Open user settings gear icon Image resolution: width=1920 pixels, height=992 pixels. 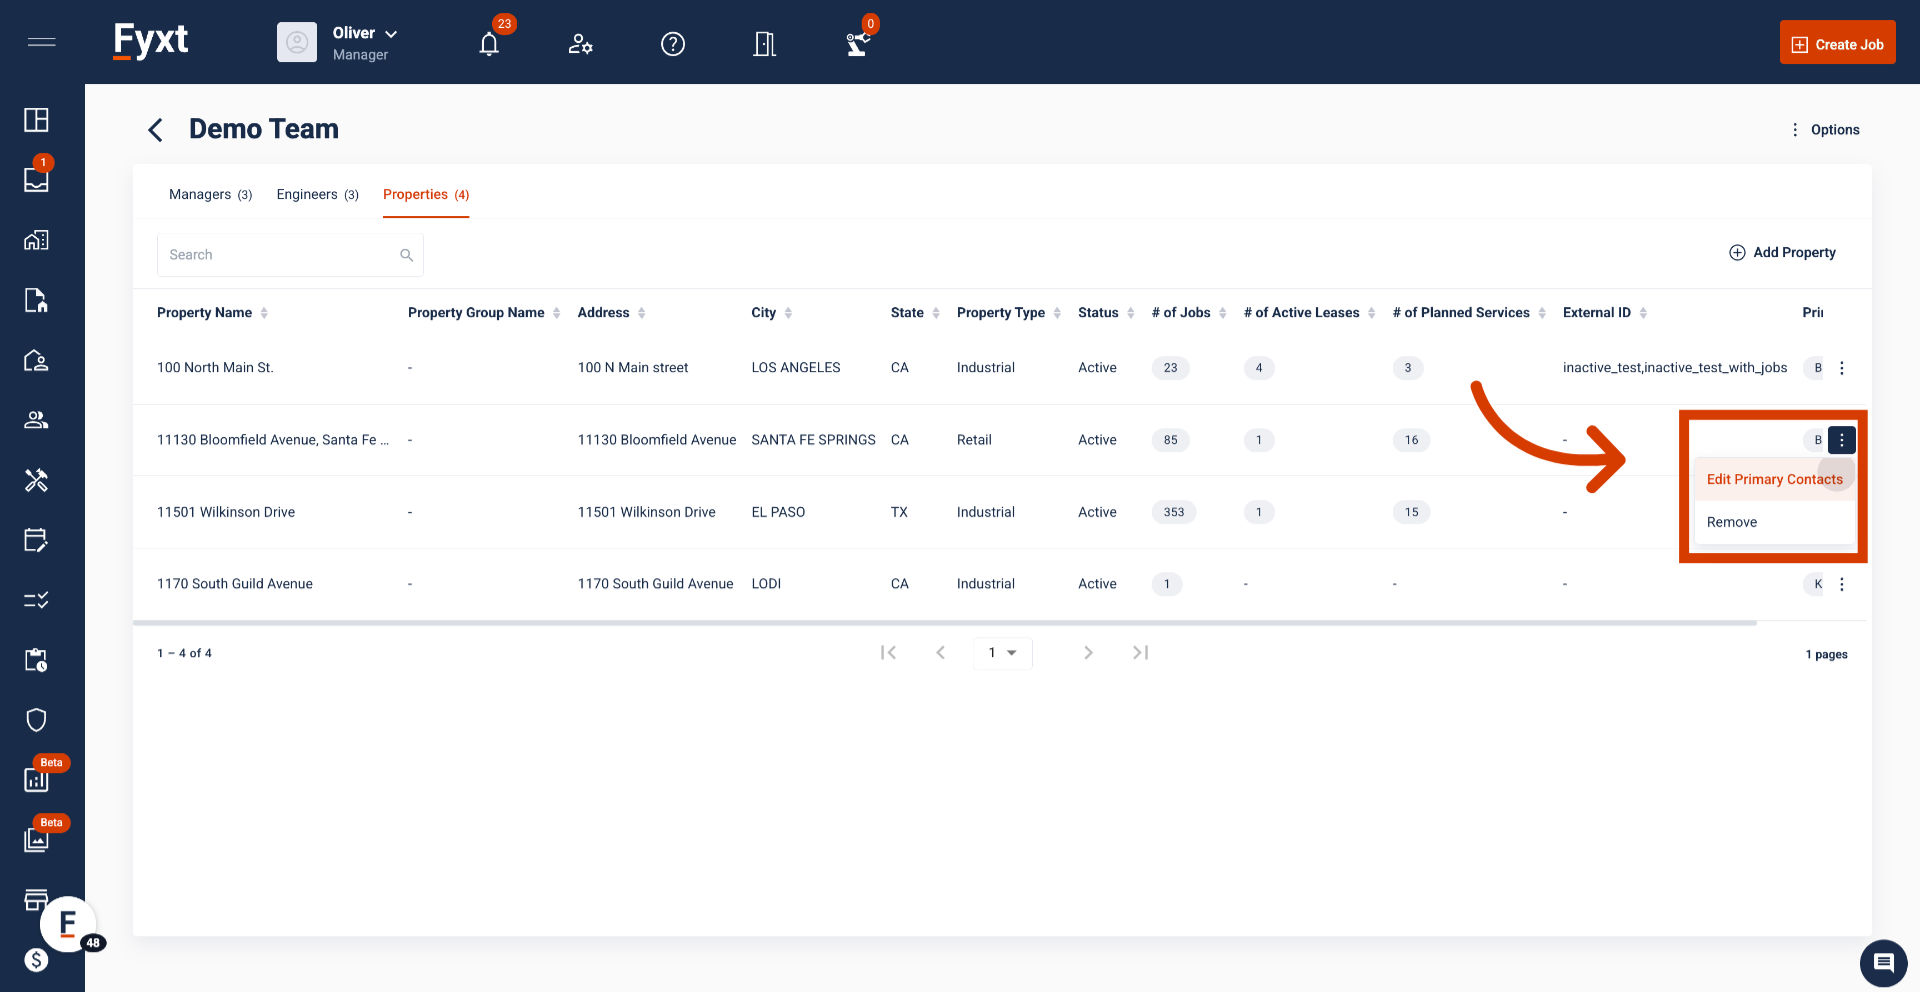tap(580, 44)
